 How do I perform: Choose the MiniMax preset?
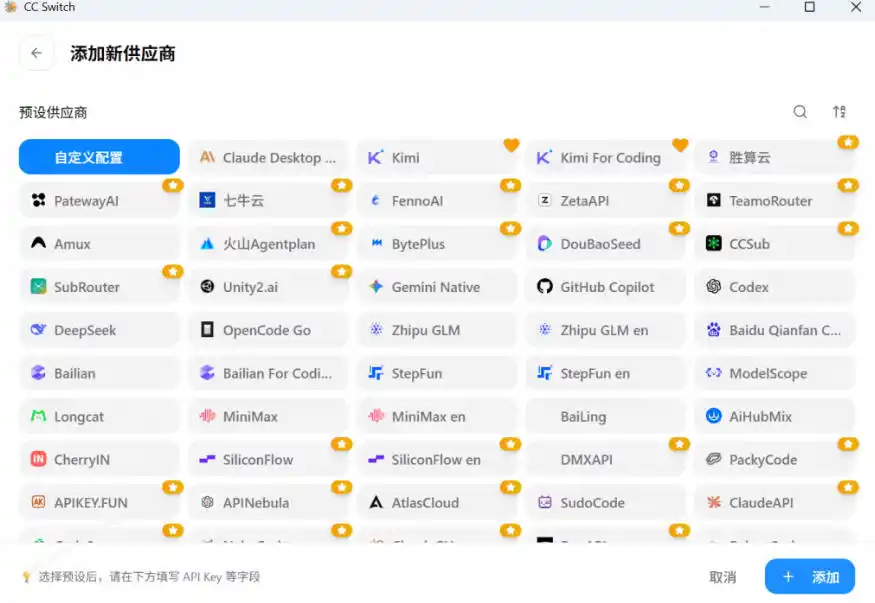click(268, 416)
